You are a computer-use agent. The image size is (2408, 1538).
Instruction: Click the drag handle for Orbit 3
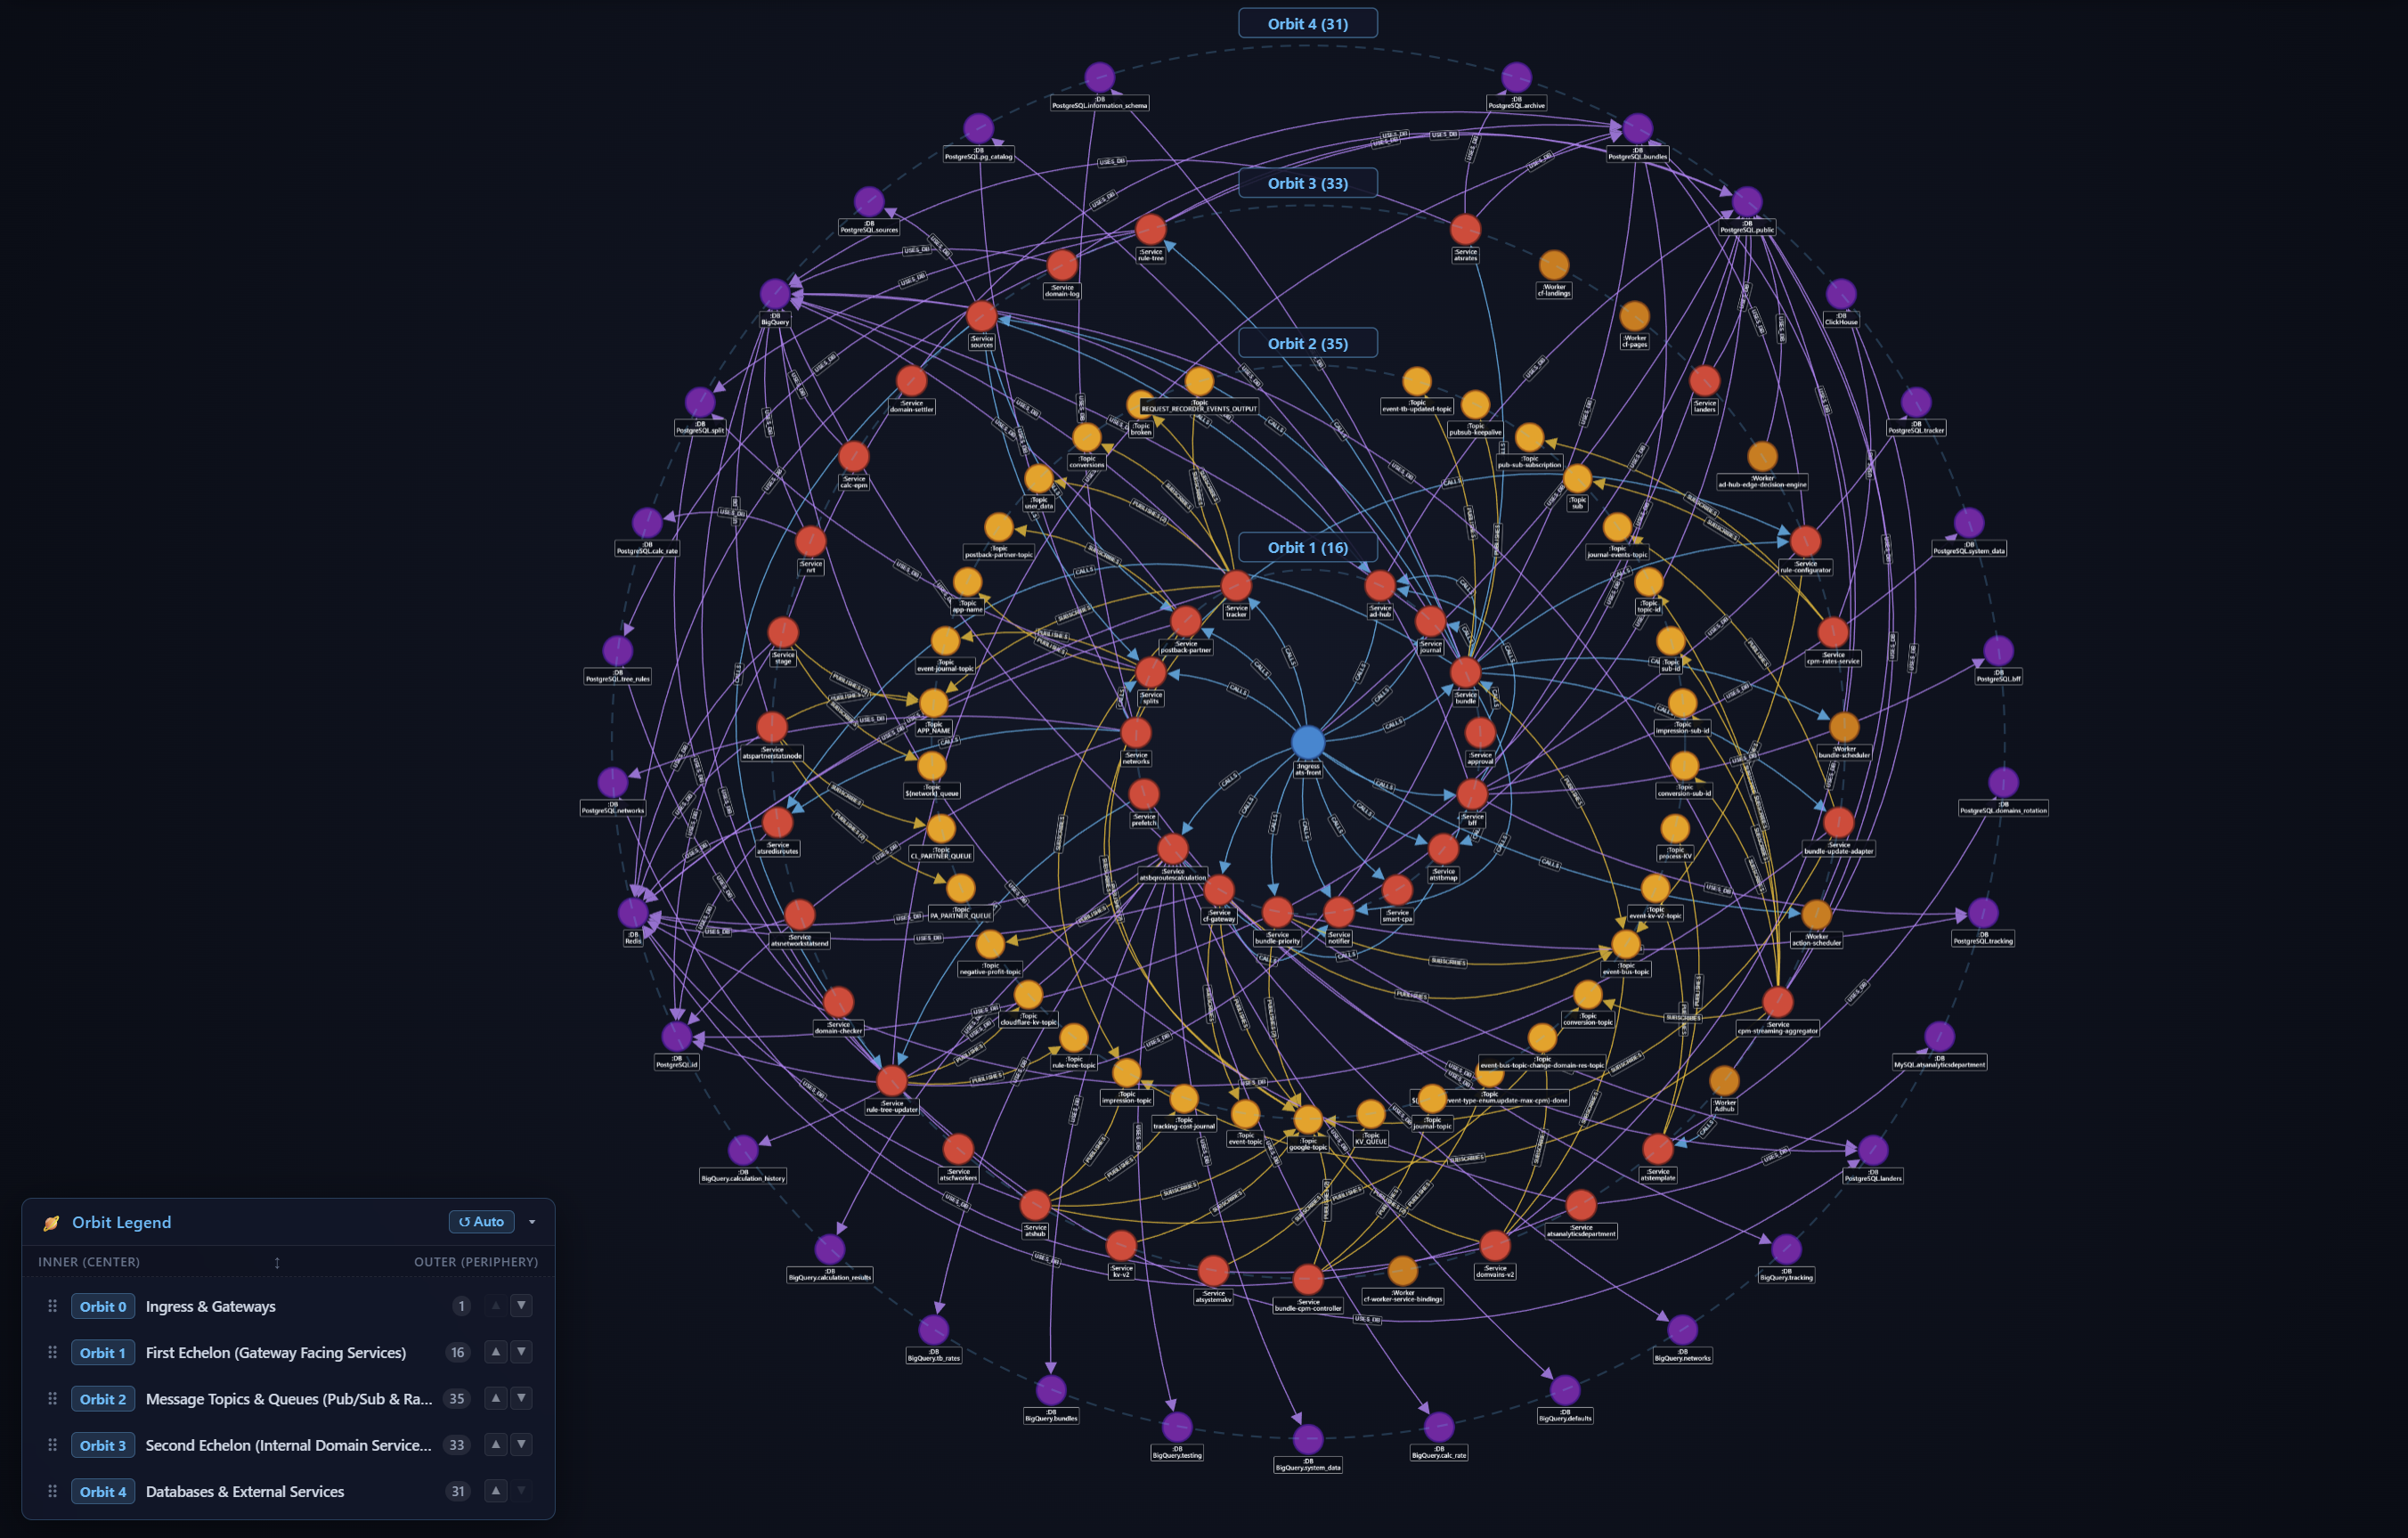pyautogui.click(x=52, y=1445)
